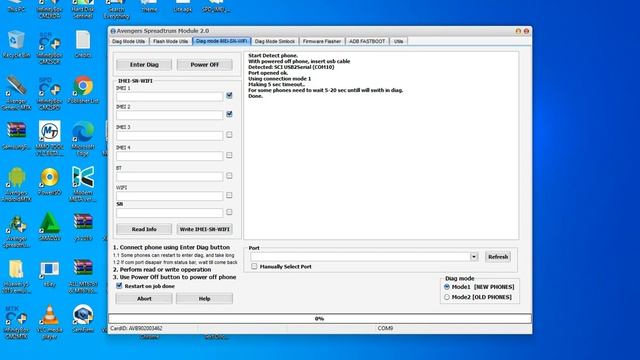Focus the IMEI 4 input field
The height and width of the screenshot is (360, 640).
pos(169,156)
